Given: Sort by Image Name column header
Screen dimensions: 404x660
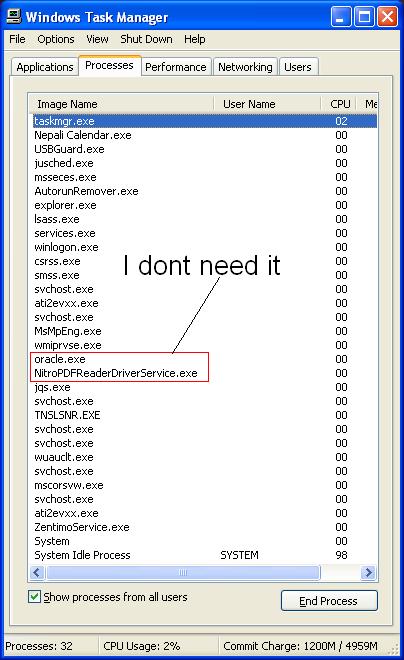Looking at the screenshot, I should [121, 104].
